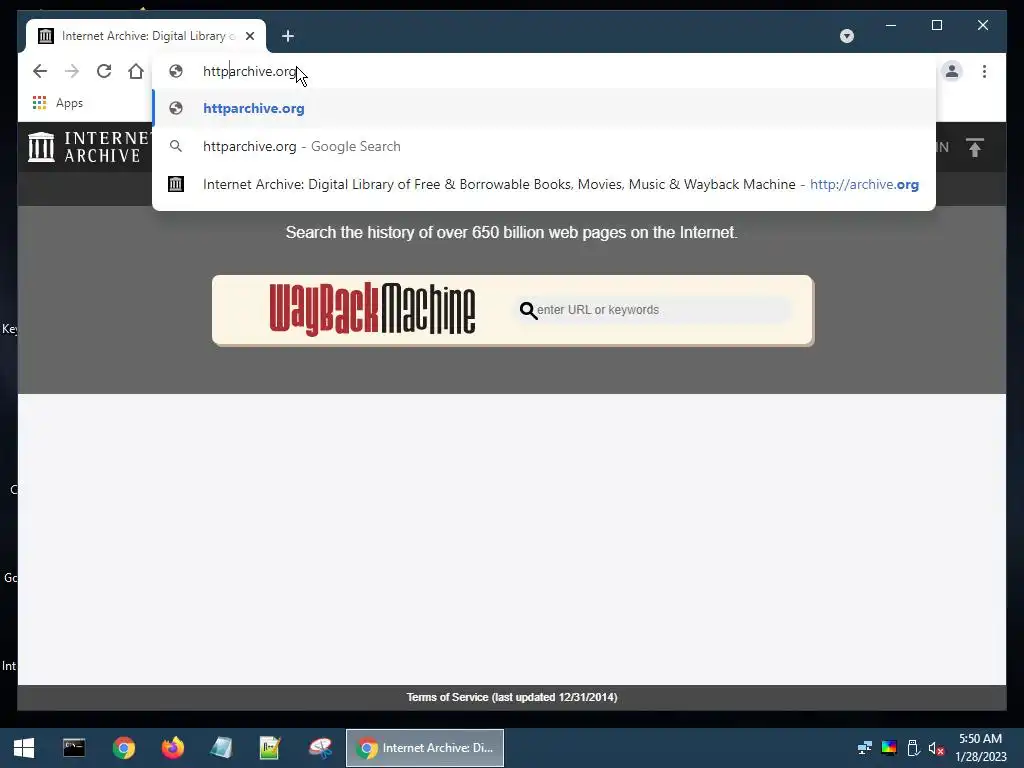Launch the Command Prompt from taskbar
Screen dimensions: 1024x768
pos(74,748)
